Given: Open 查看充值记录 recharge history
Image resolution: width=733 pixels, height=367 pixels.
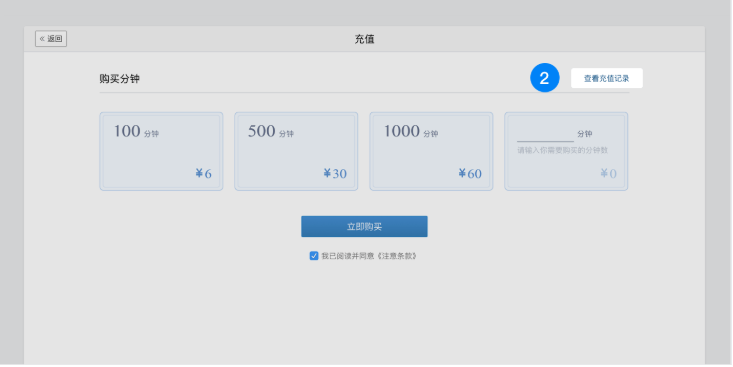Looking at the screenshot, I should point(606,78).
